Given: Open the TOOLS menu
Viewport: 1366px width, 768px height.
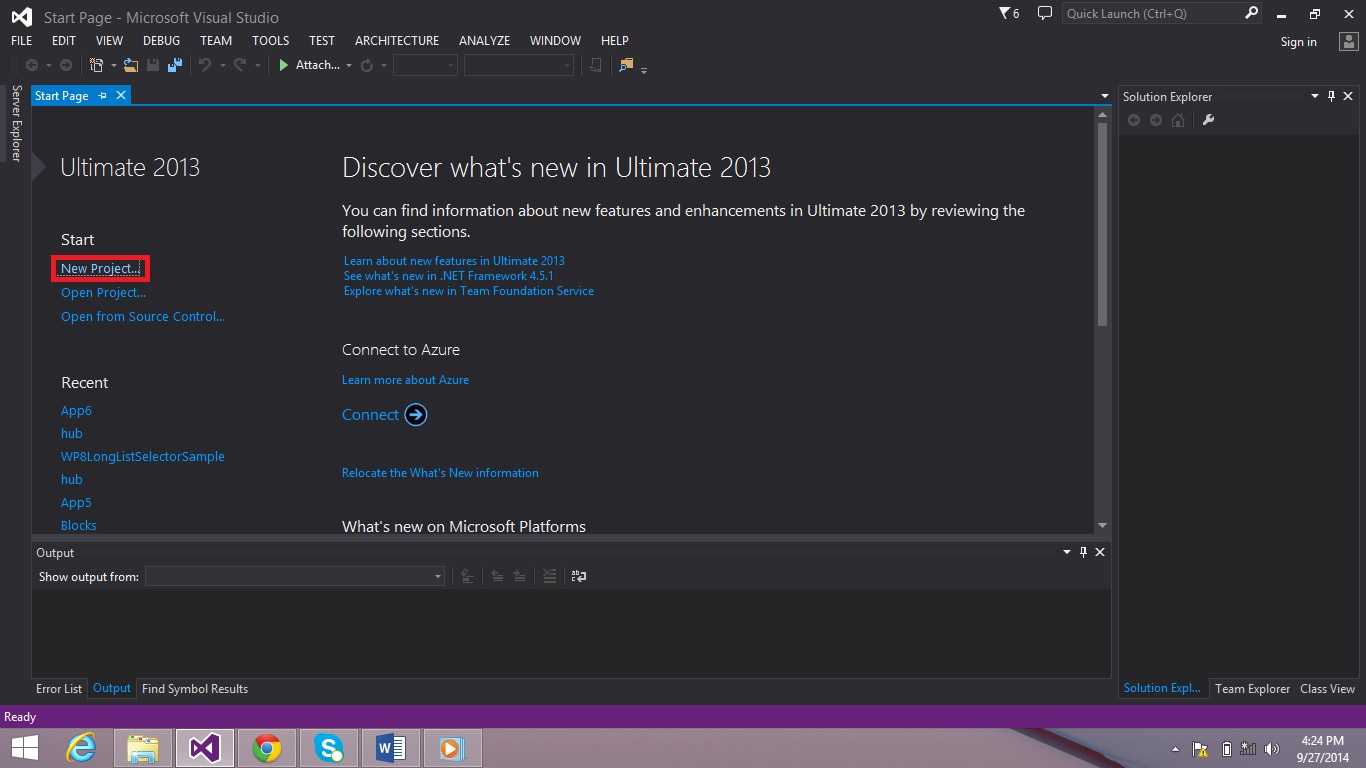Looking at the screenshot, I should 270,41.
